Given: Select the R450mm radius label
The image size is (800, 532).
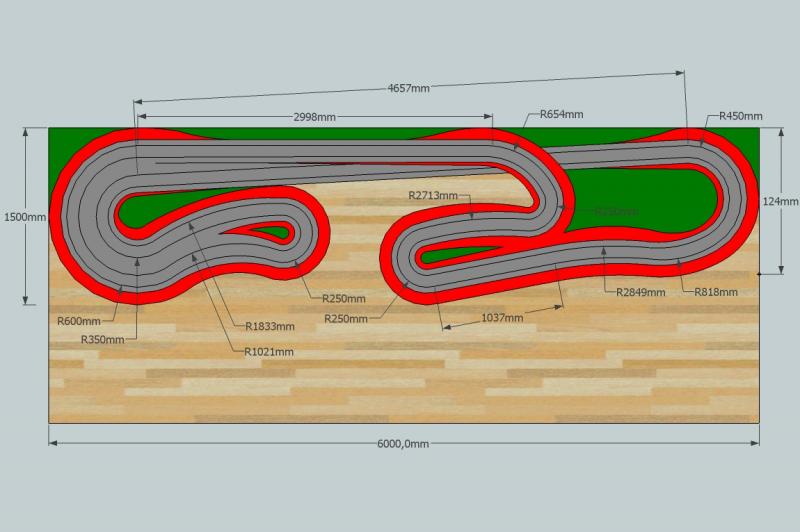Looking at the screenshot, I should tap(741, 116).
